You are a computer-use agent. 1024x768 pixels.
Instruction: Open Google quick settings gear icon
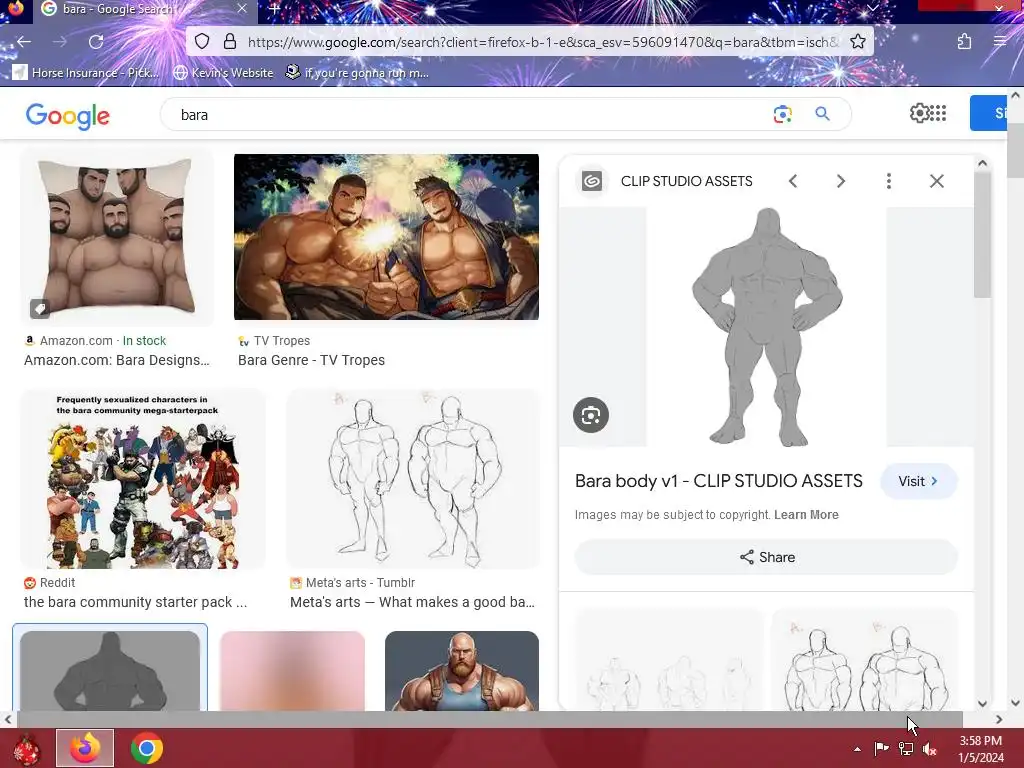[x=919, y=113]
